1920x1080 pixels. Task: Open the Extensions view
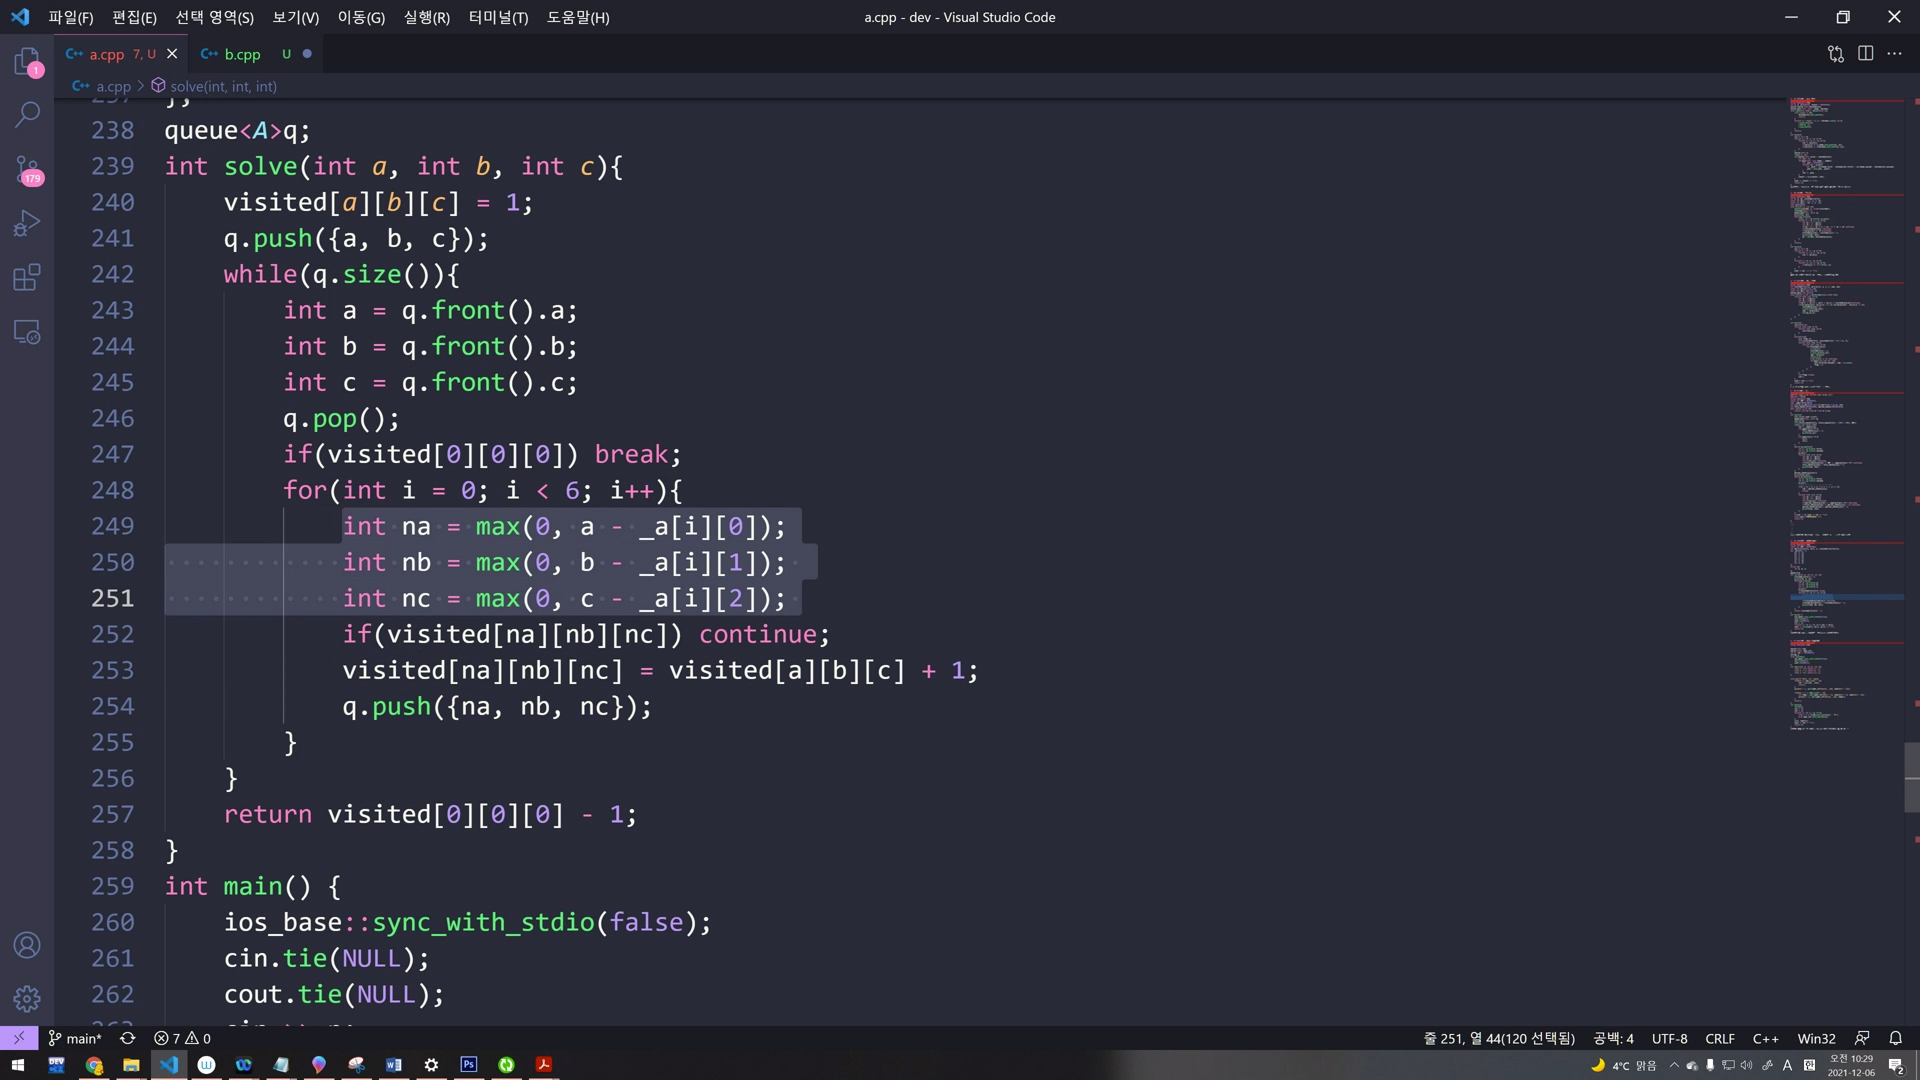tap(27, 277)
